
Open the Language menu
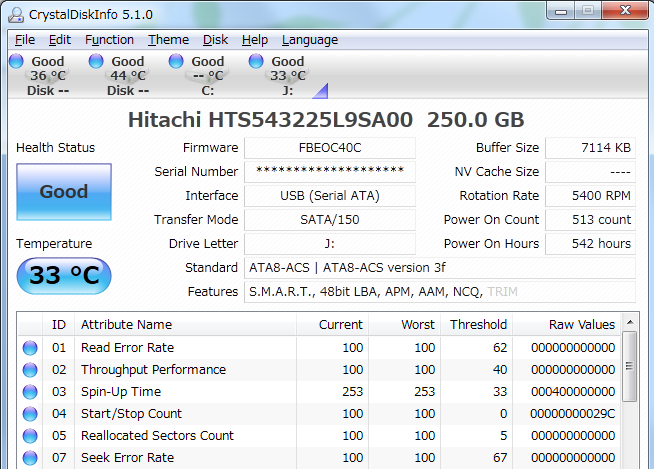pos(310,40)
